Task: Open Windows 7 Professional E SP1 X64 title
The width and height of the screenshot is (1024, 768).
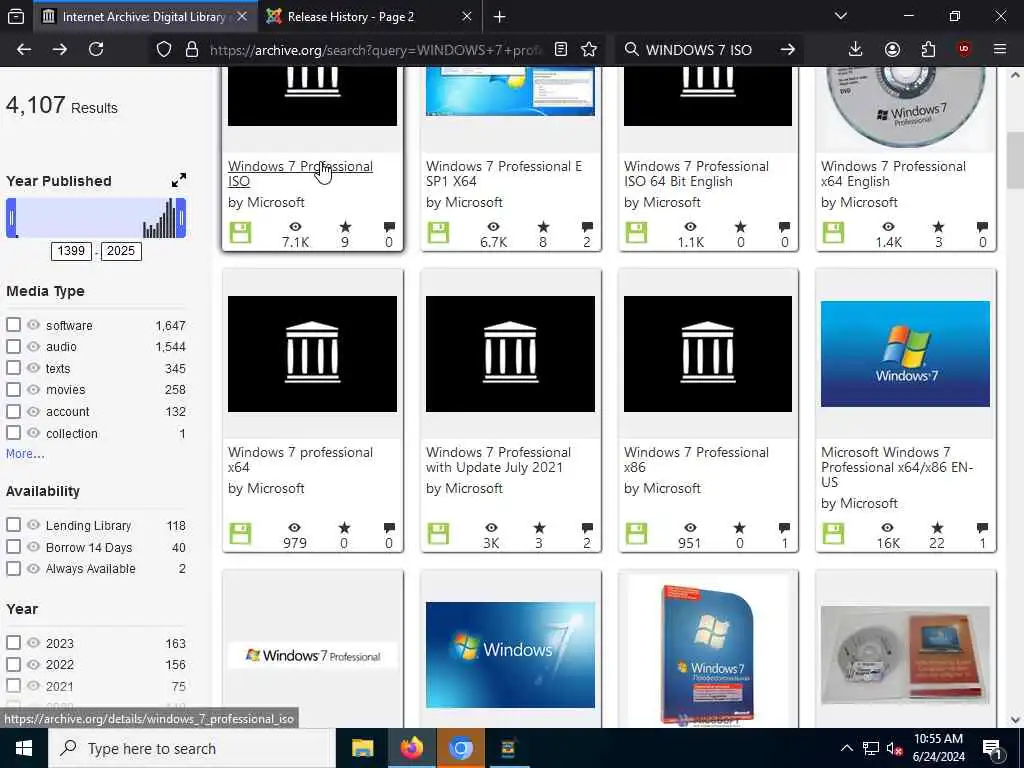Action: 504,174
